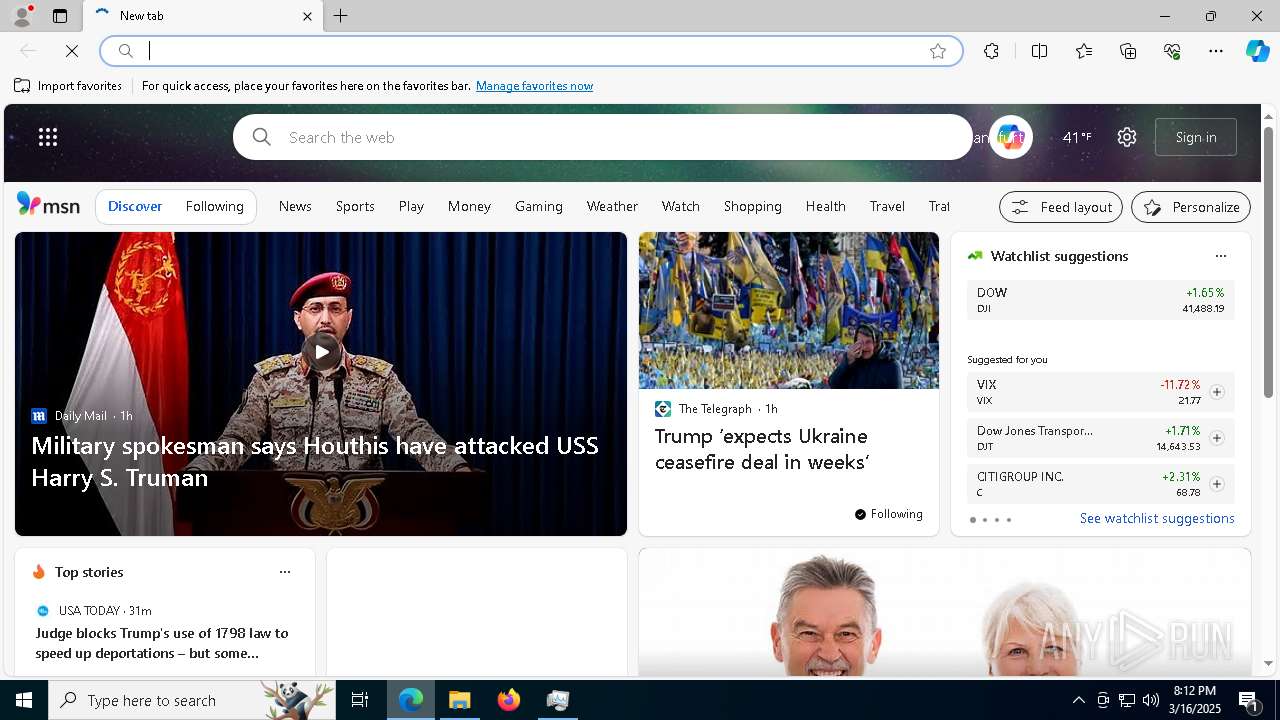Launch Firefox from taskbar

tap(509, 700)
